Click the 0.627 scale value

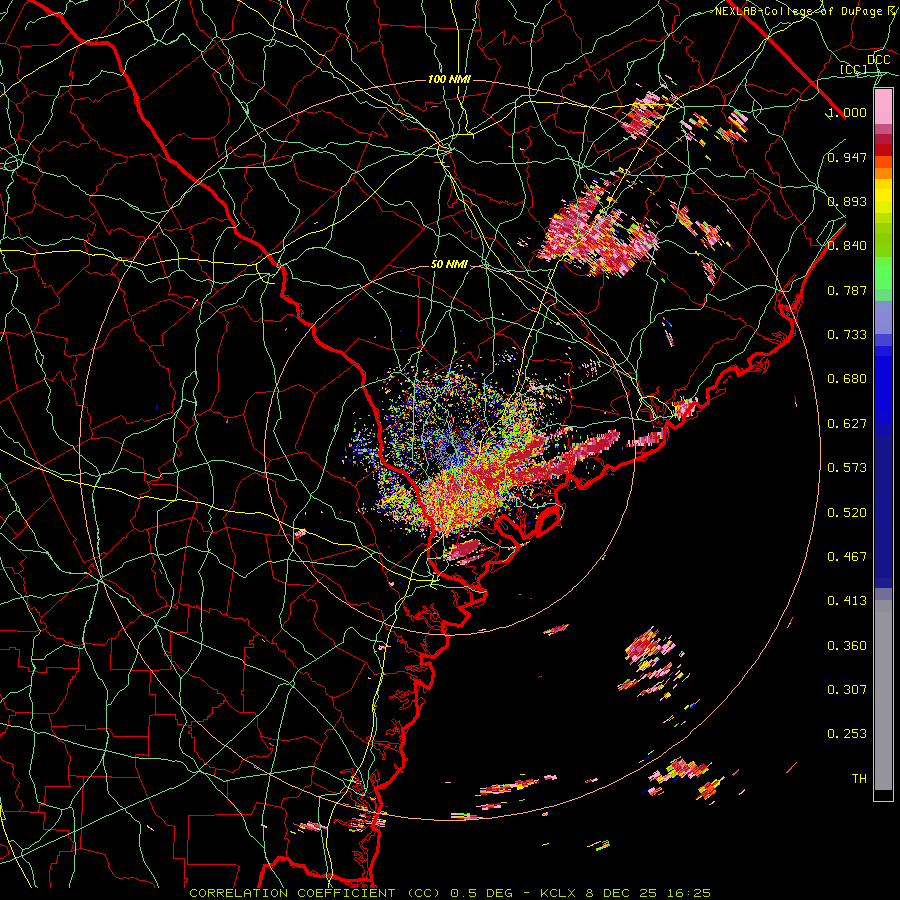(847, 424)
